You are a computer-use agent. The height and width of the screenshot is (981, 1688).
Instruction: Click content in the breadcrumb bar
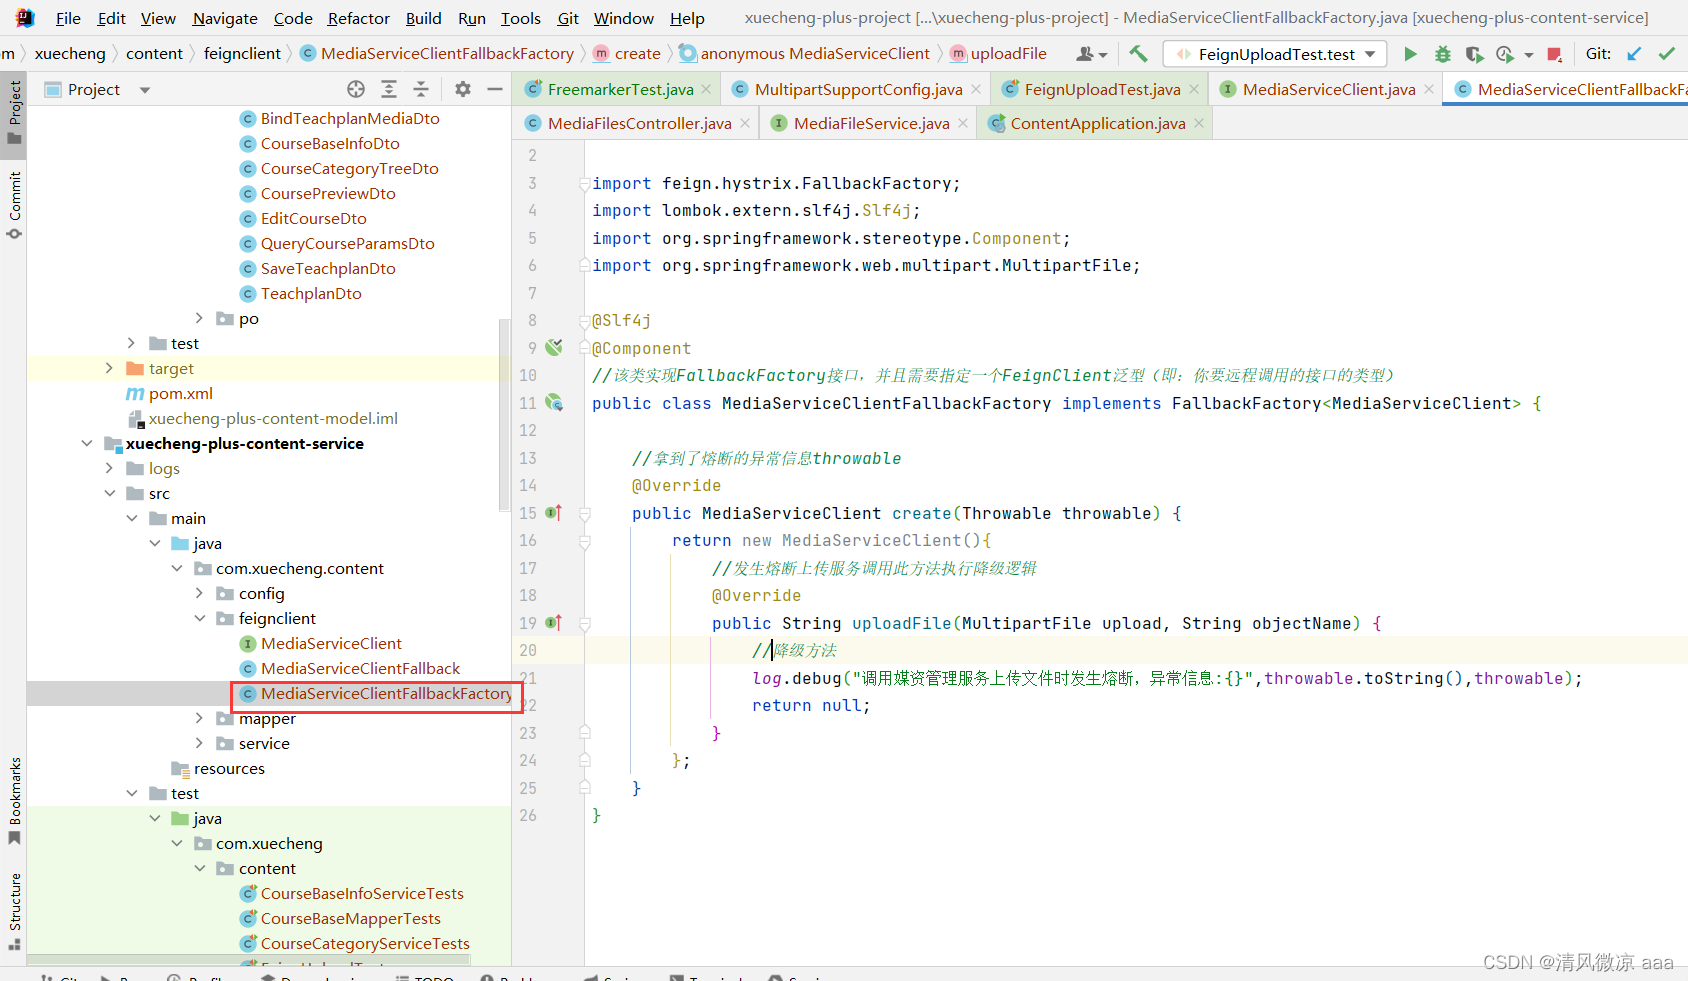pos(154,53)
